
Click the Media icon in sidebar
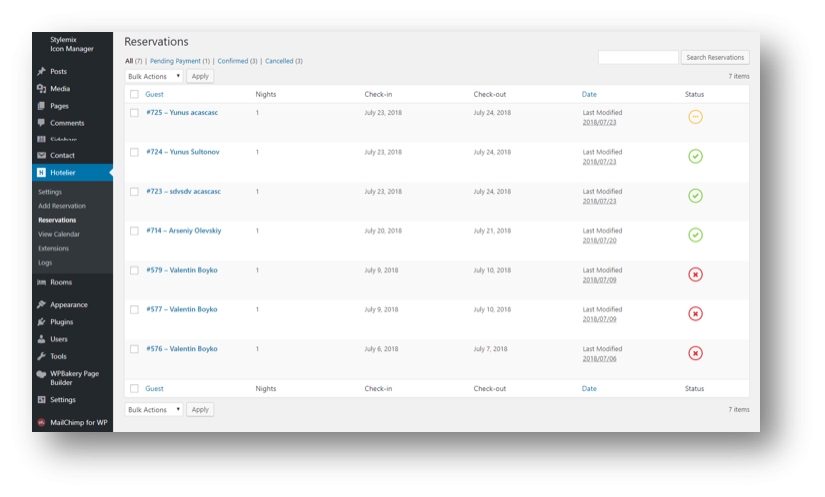(x=41, y=89)
